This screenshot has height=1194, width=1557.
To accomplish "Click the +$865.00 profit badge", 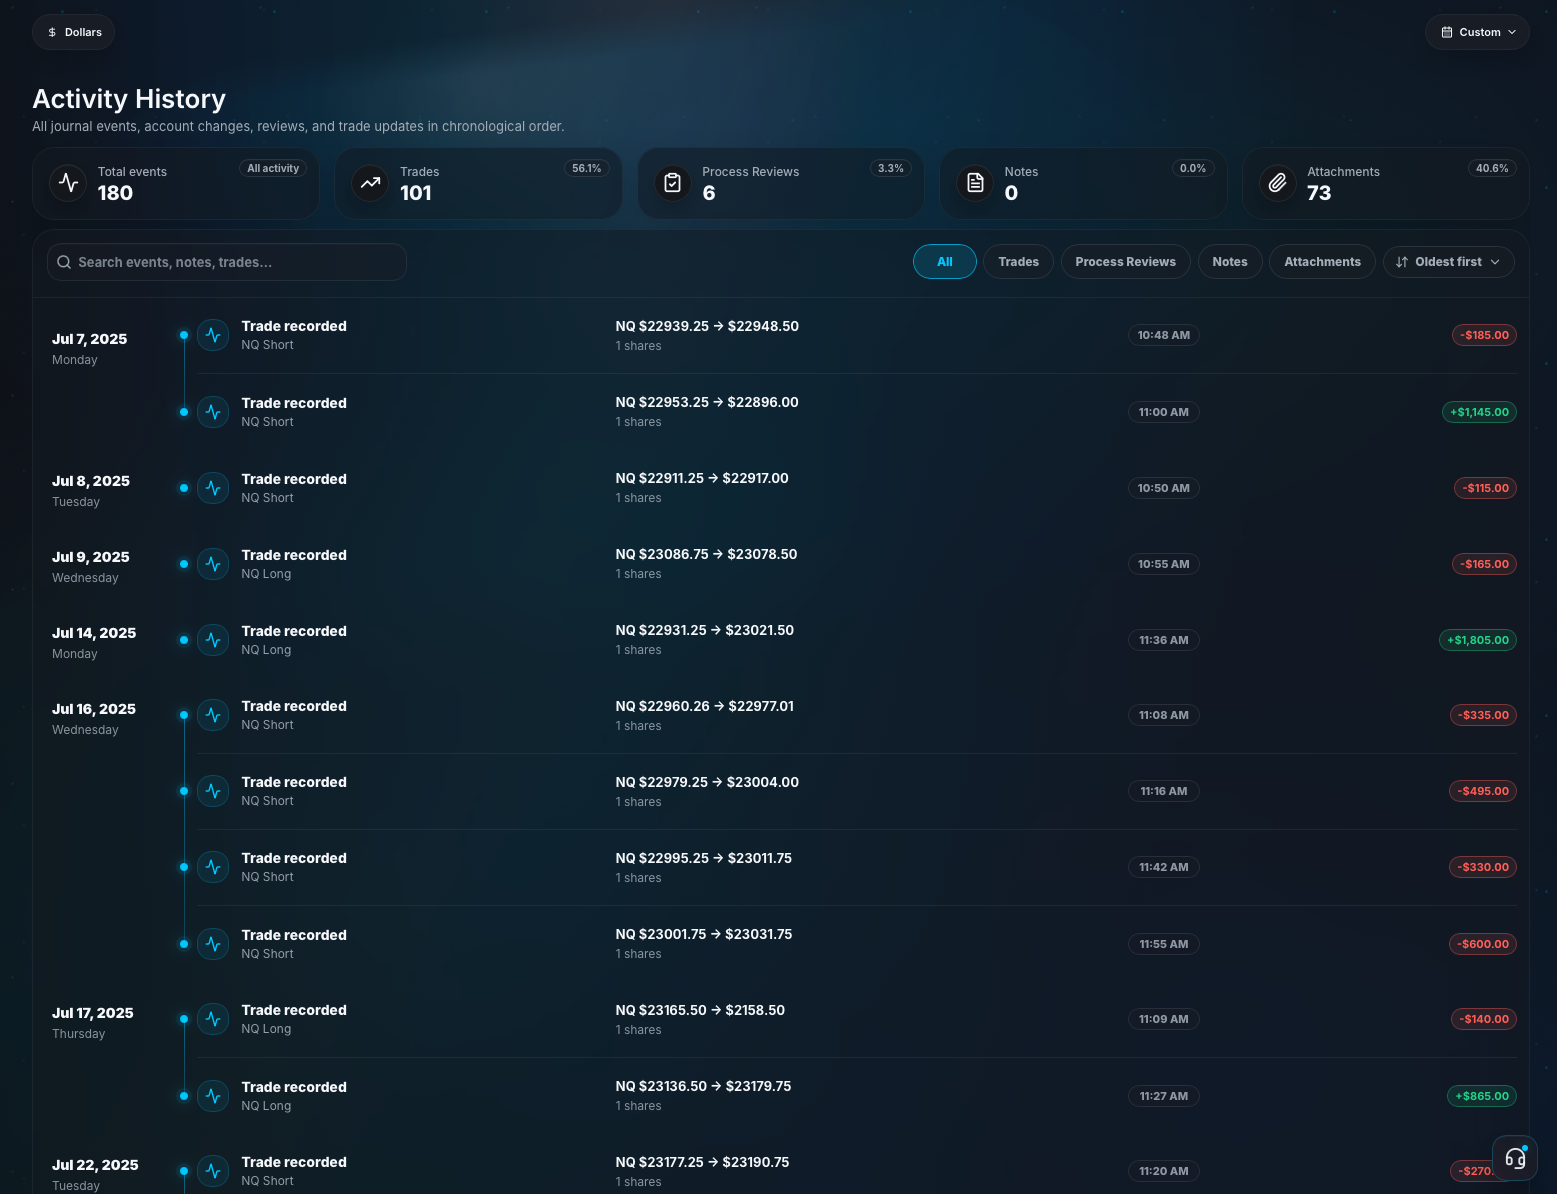I will [1482, 1096].
